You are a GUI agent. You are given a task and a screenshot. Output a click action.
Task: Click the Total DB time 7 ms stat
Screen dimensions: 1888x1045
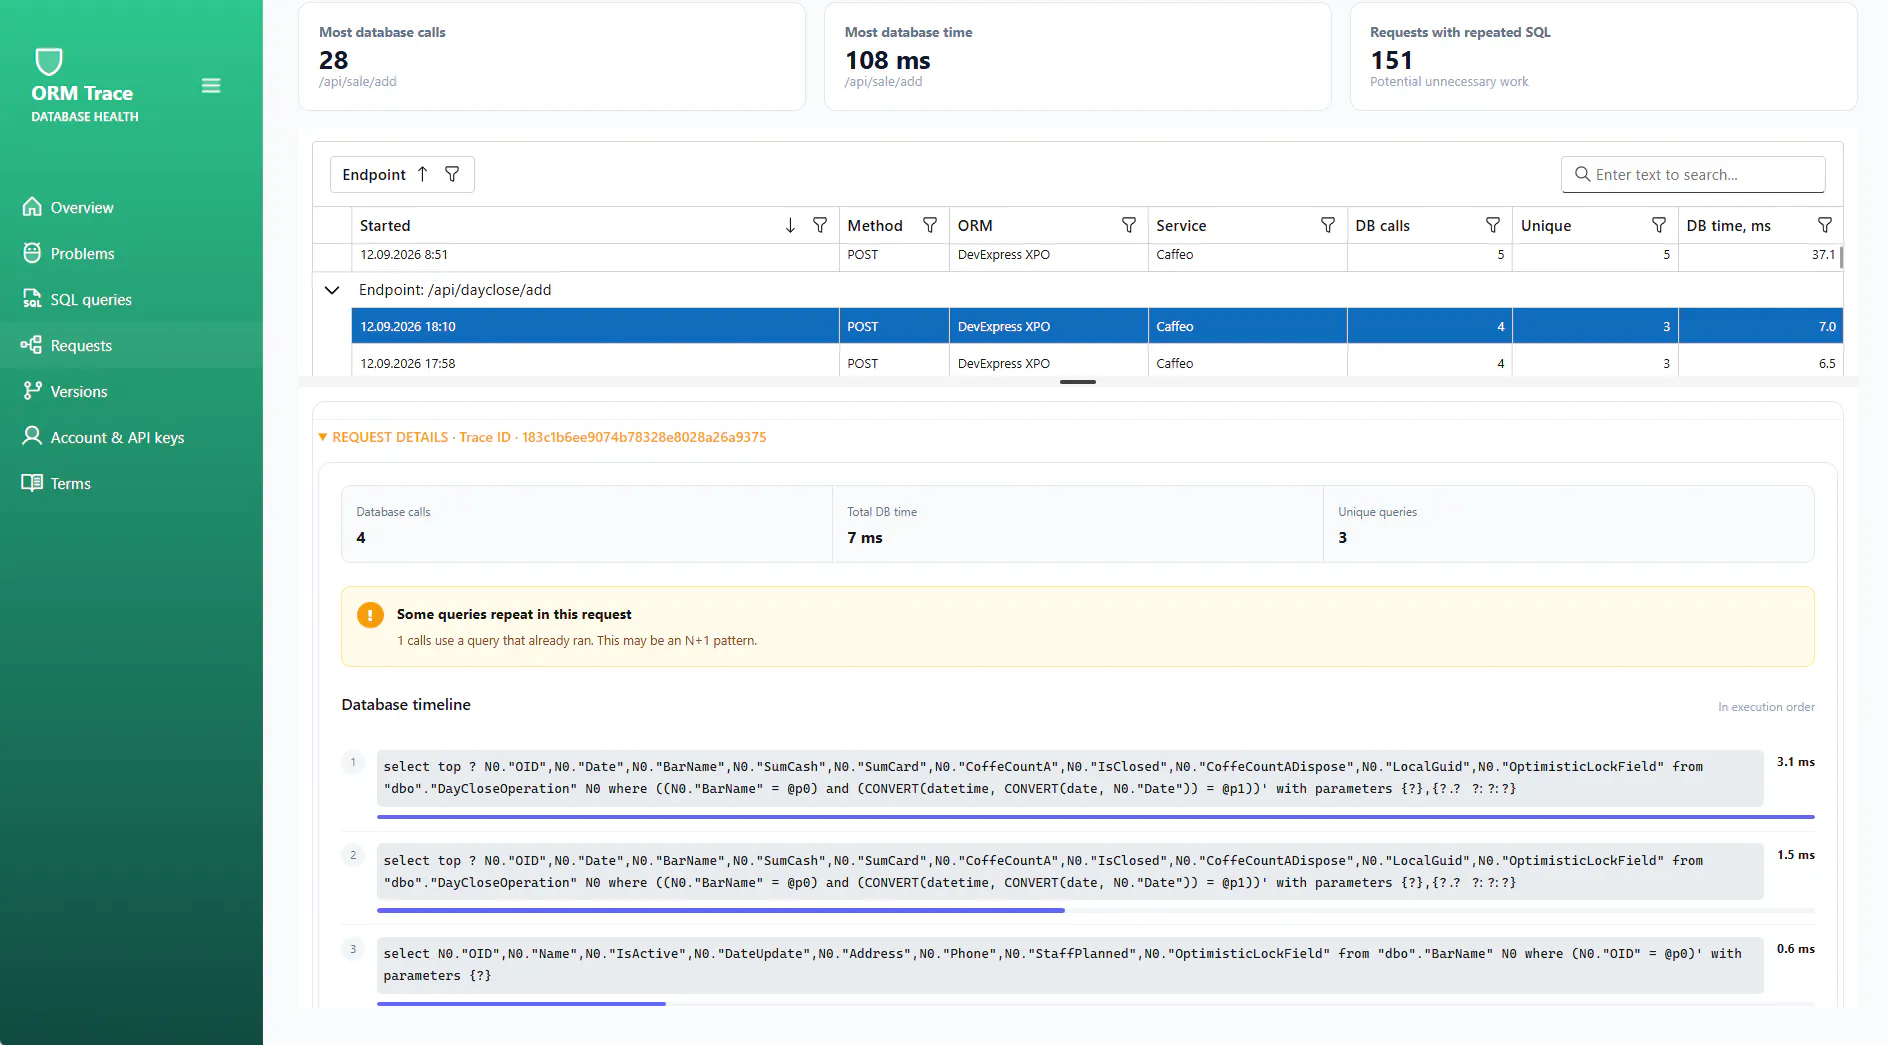pyautogui.click(x=1077, y=524)
